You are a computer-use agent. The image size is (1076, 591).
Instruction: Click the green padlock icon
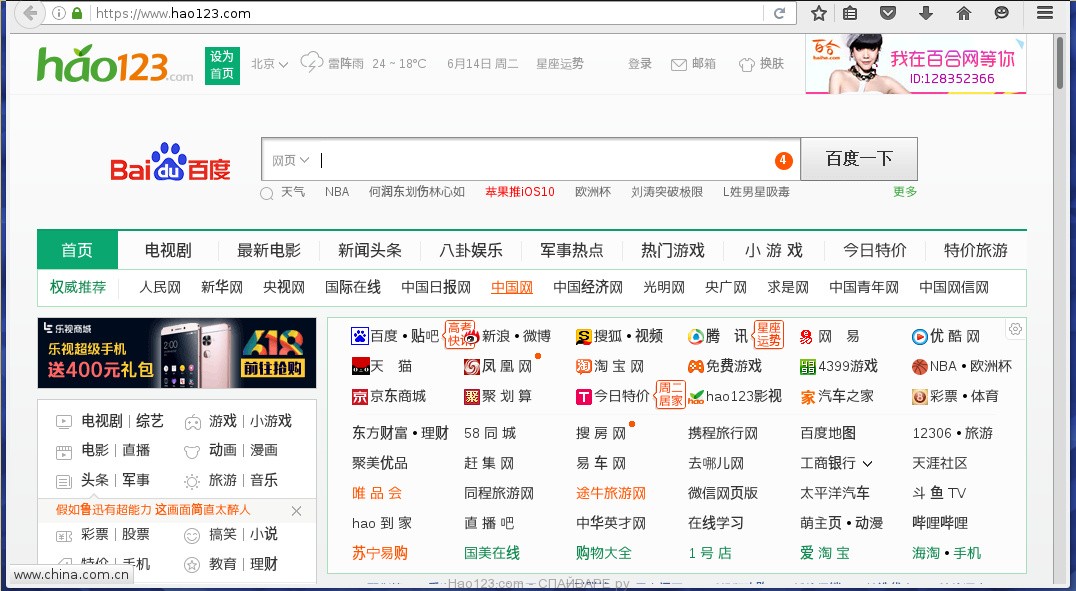(77, 13)
